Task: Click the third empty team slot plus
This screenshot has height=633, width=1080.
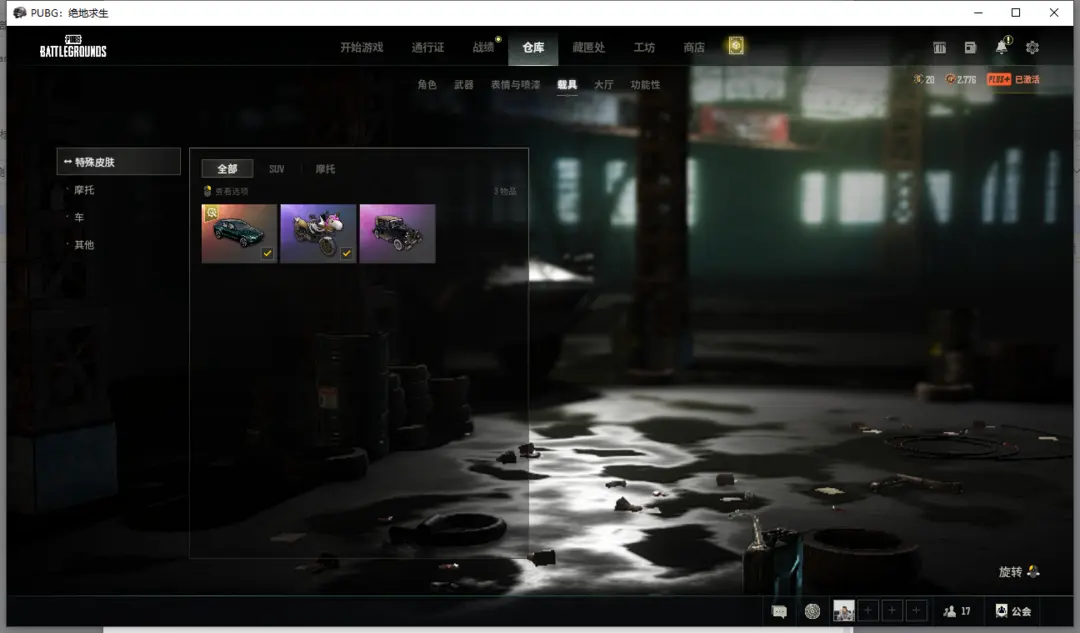Action: pos(916,610)
